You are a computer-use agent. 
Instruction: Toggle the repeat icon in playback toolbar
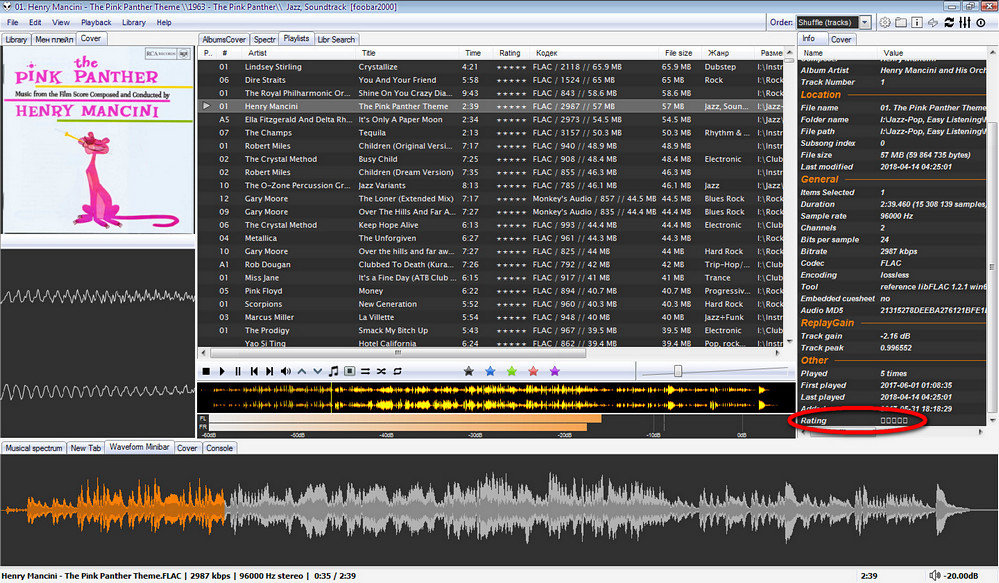[x=397, y=371]
